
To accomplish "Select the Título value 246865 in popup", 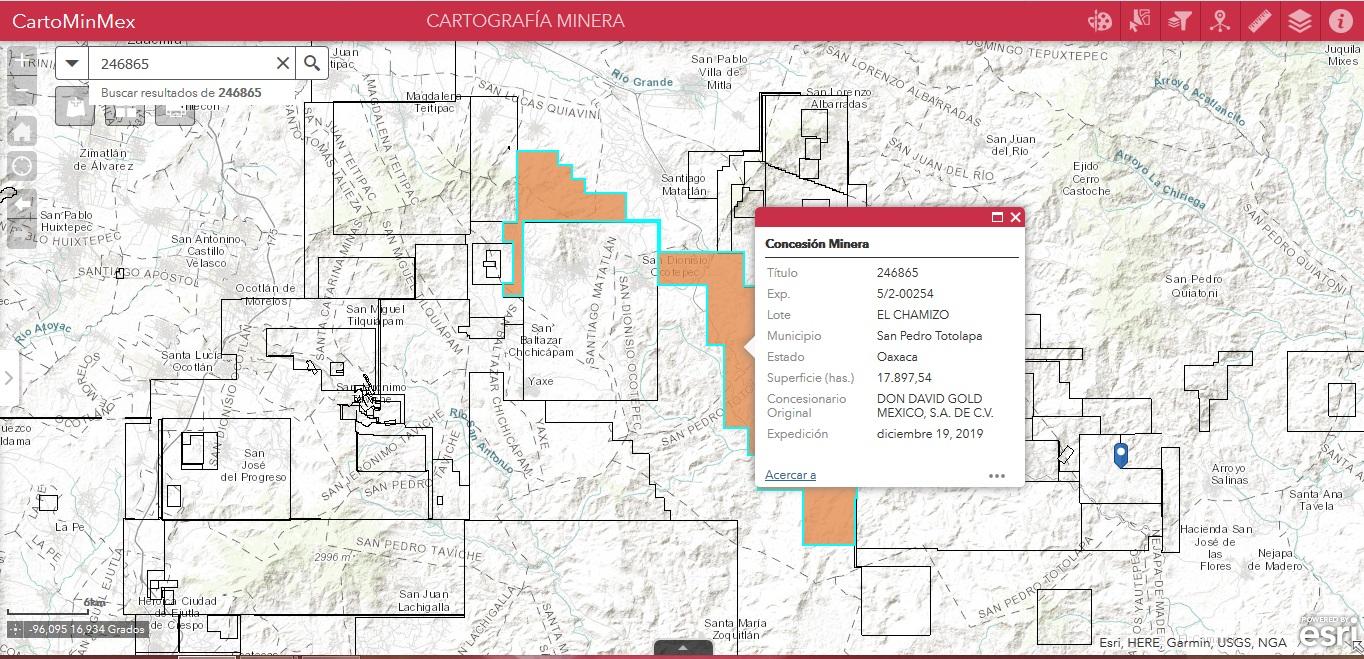I will 897,273.
